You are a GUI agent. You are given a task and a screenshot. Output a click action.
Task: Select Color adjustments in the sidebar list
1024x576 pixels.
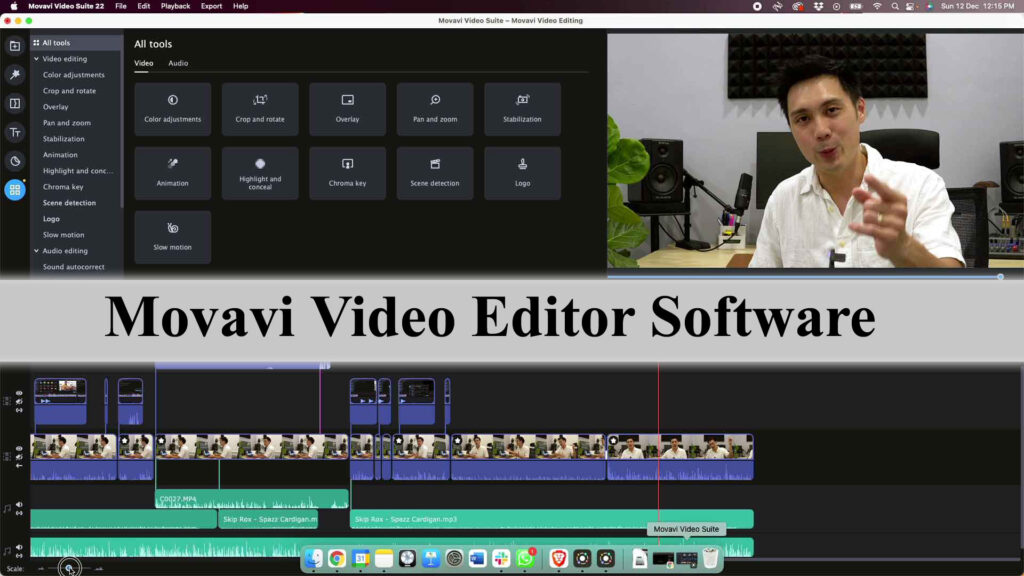click(73, 75)
